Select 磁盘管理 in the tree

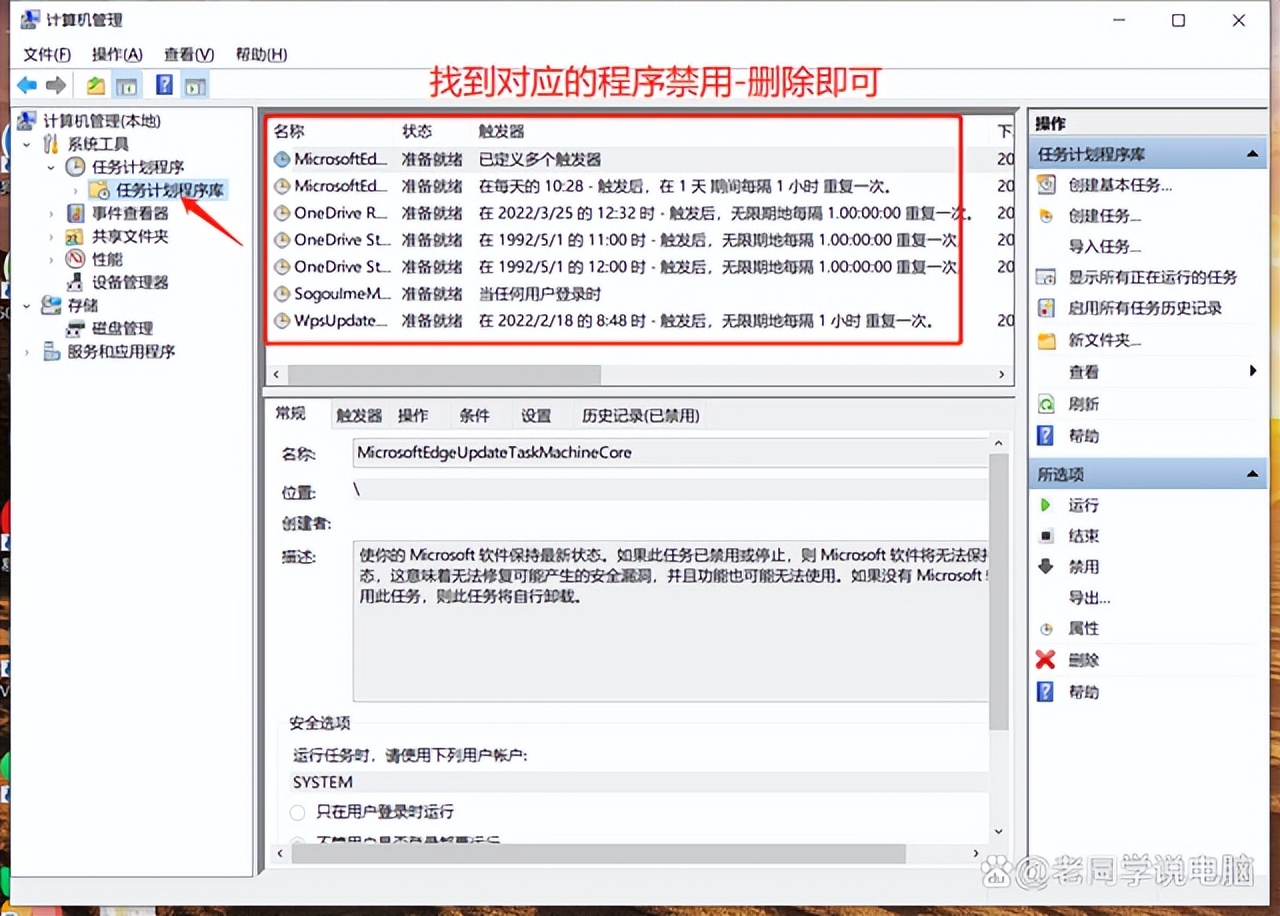(122, 328)
